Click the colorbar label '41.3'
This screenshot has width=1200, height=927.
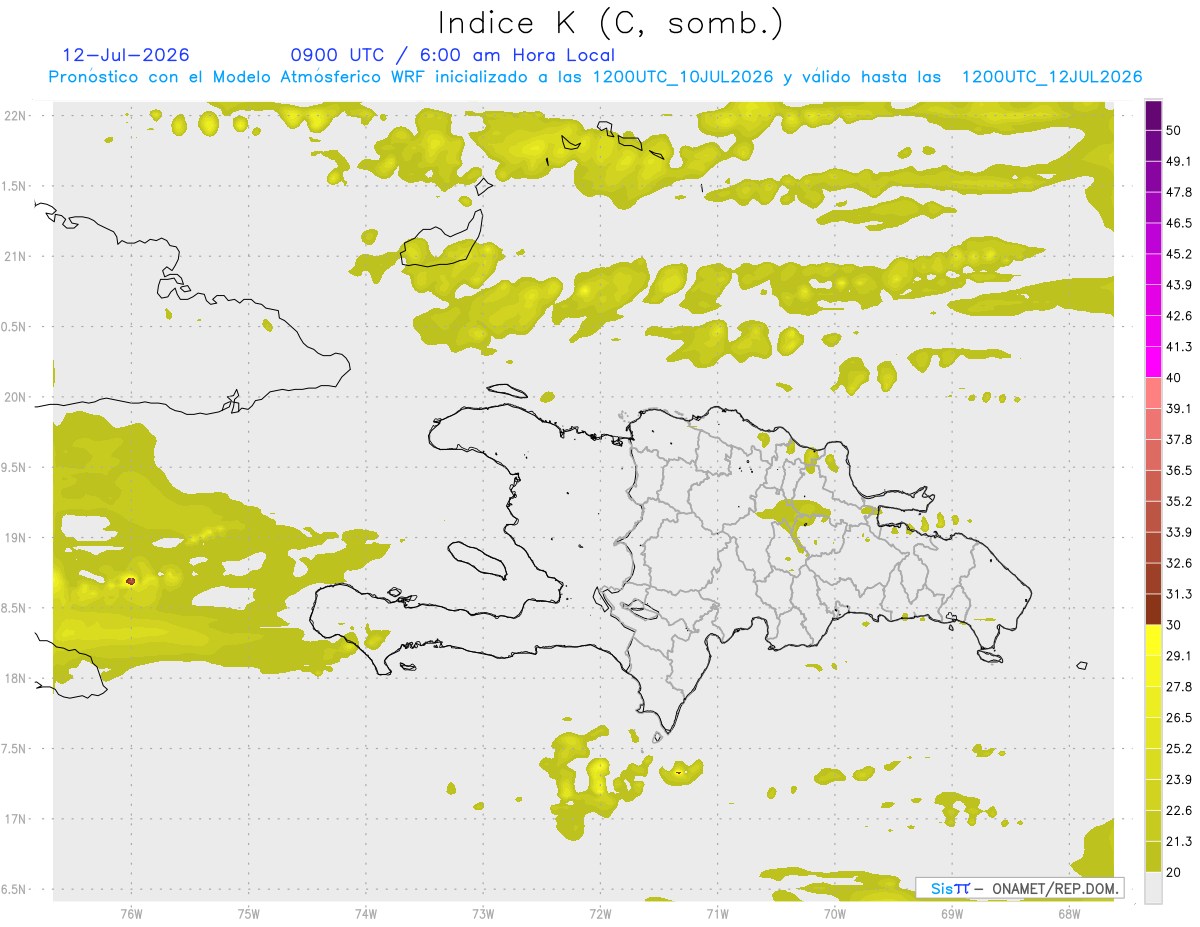click(x=1179, y=347)
